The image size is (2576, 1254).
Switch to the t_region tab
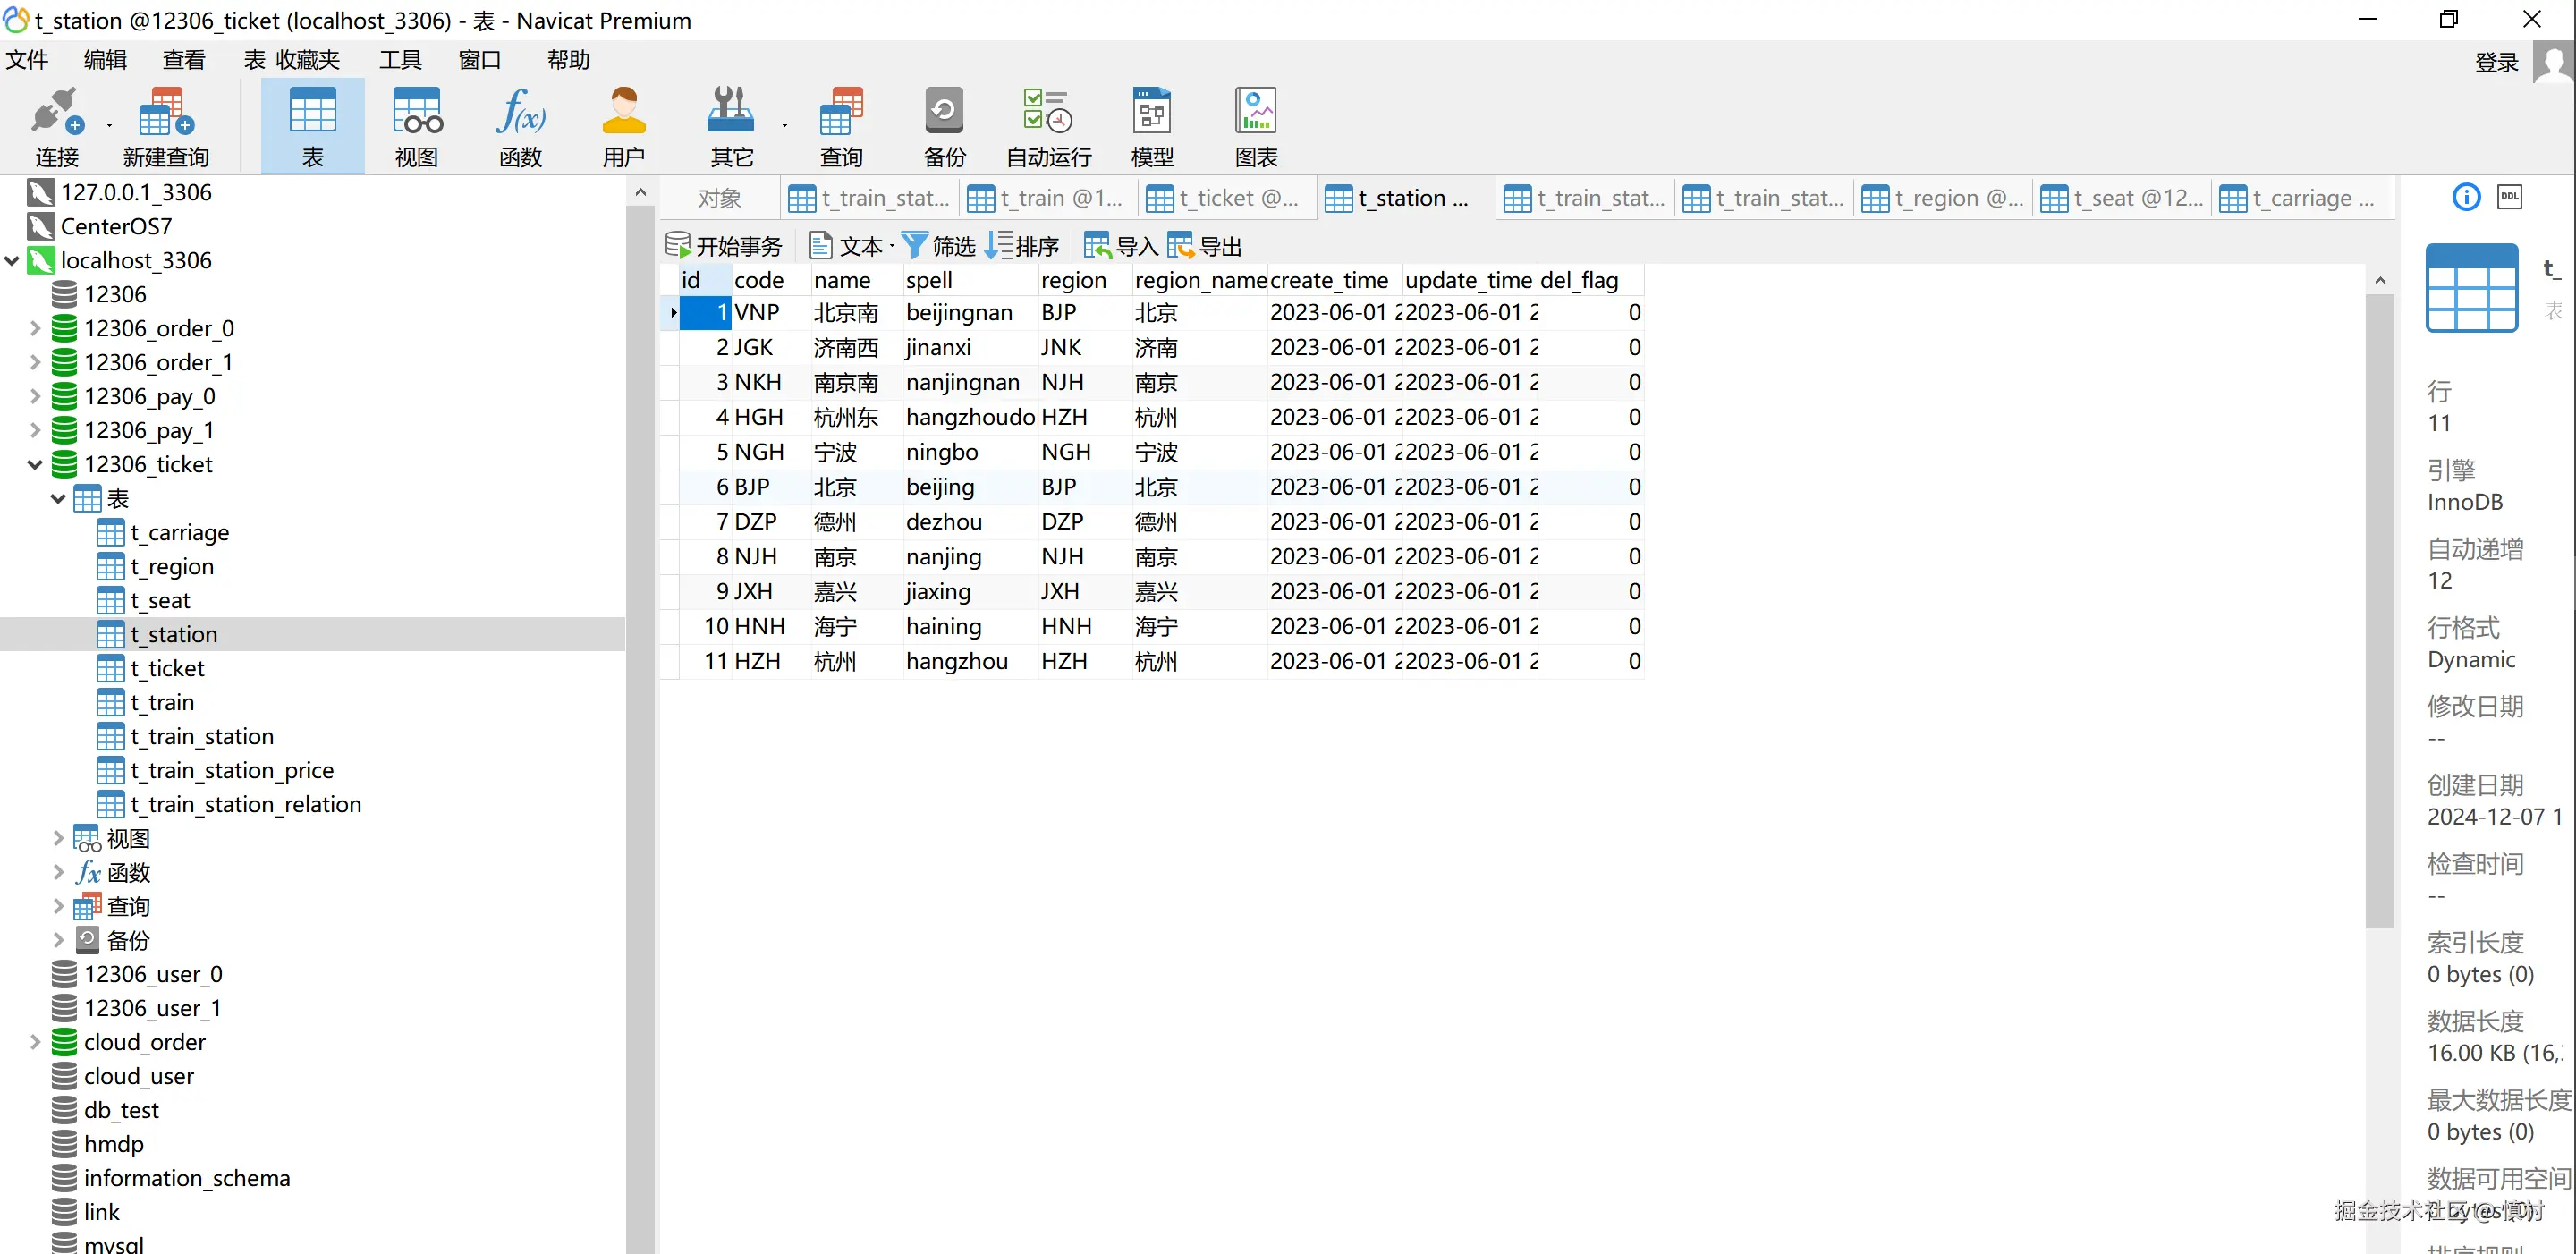point(1943,198)
